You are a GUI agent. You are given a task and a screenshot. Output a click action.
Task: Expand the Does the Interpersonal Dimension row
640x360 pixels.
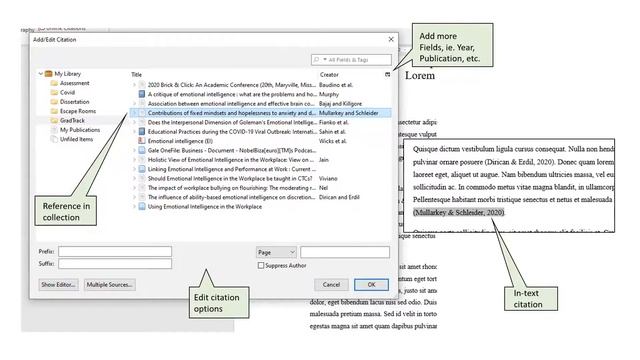[134, 122]
